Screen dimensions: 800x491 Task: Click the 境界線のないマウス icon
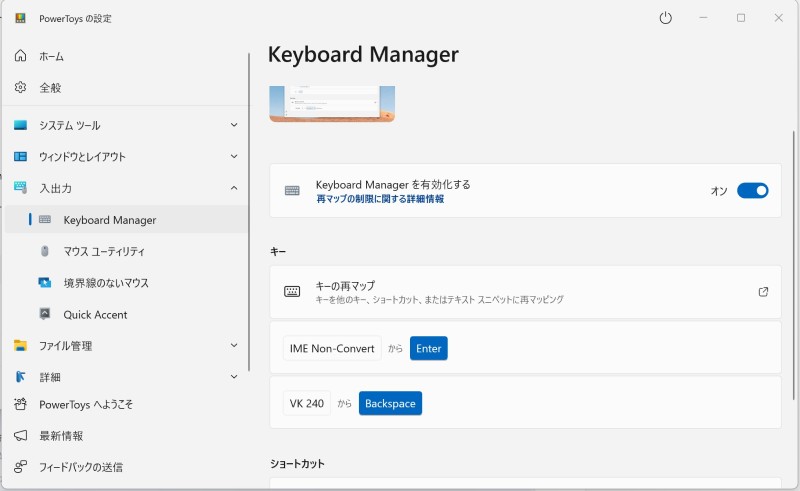click(x=45, y=282)
